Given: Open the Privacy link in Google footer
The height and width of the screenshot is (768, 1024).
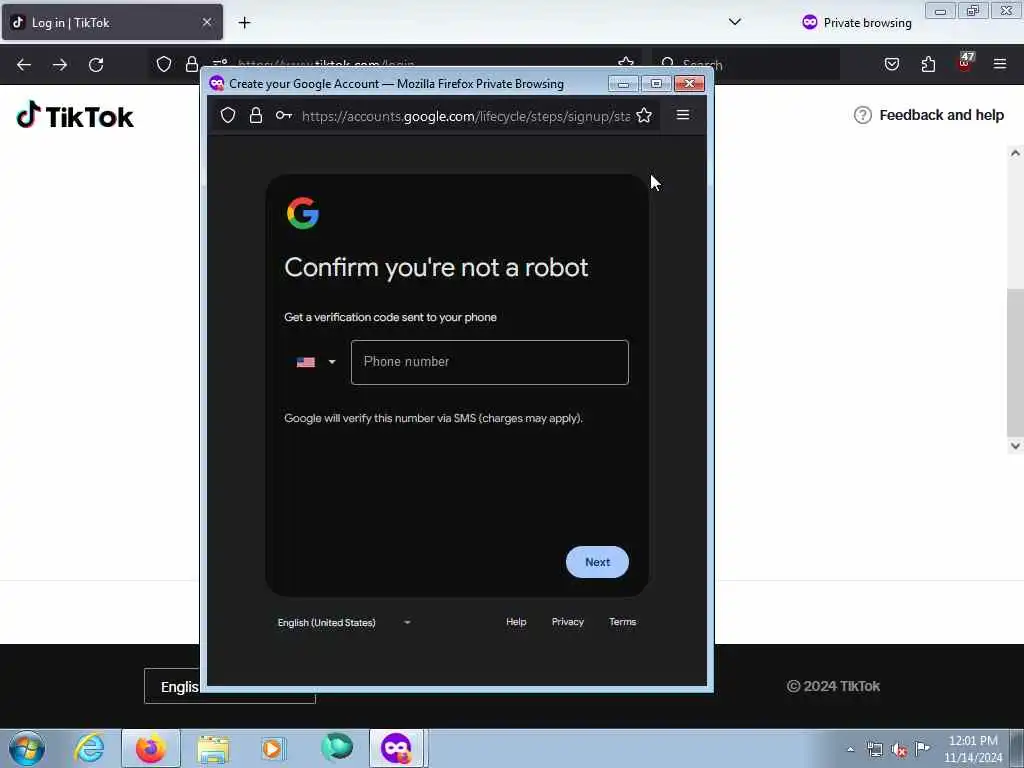Looking at the screenshot, I should 568,622.
